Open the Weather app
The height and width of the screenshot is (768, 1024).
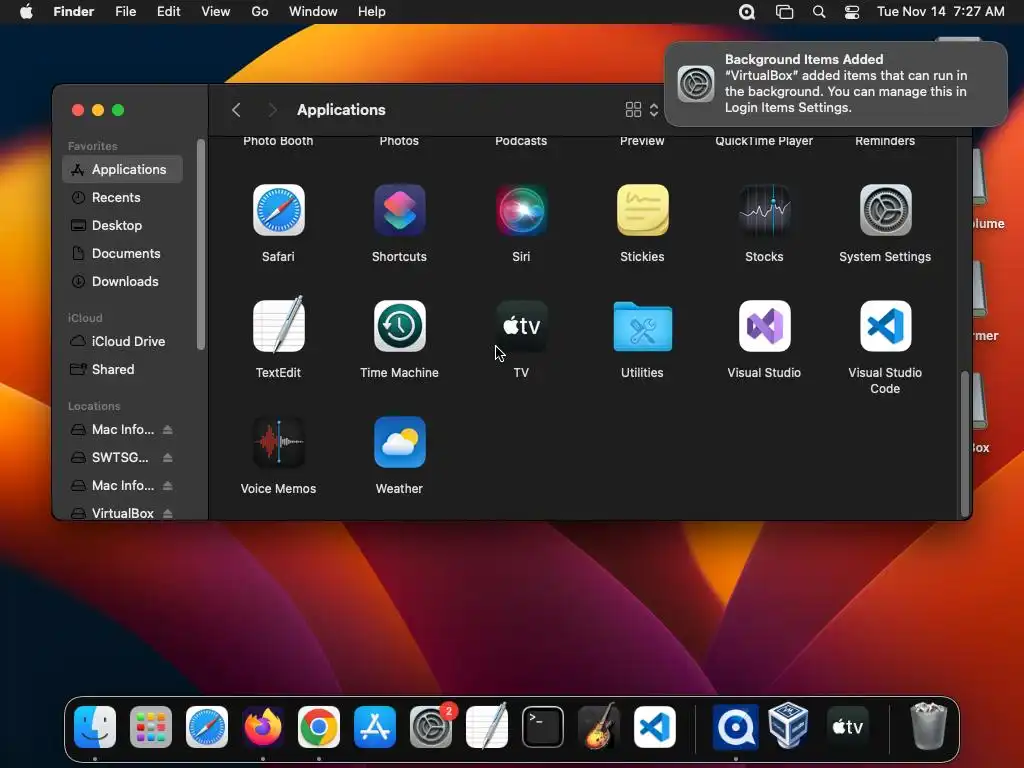click(400, 442)
